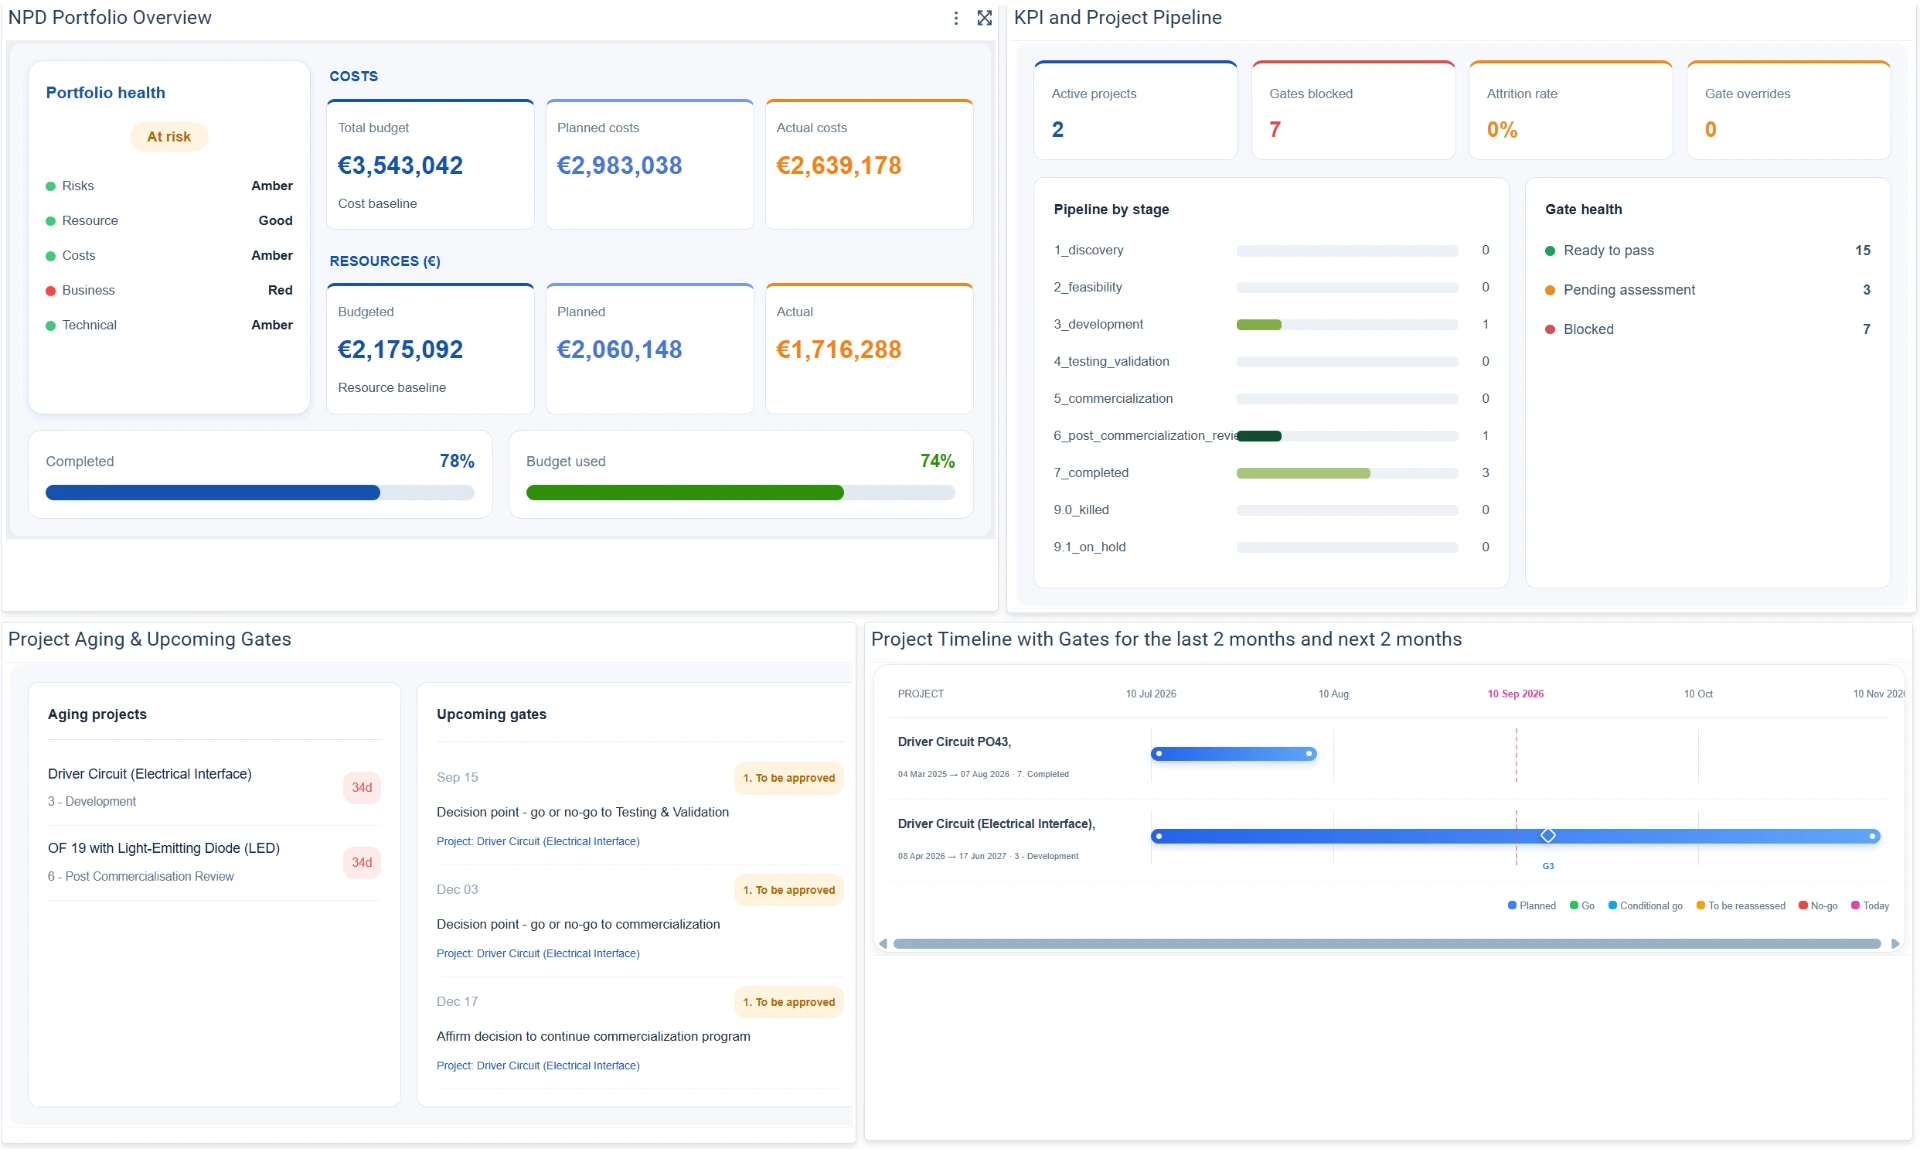Screen dimensions: 1920x1149
Task: Click the Actual resources €1,716,288 value
Action: pos(839,350)
